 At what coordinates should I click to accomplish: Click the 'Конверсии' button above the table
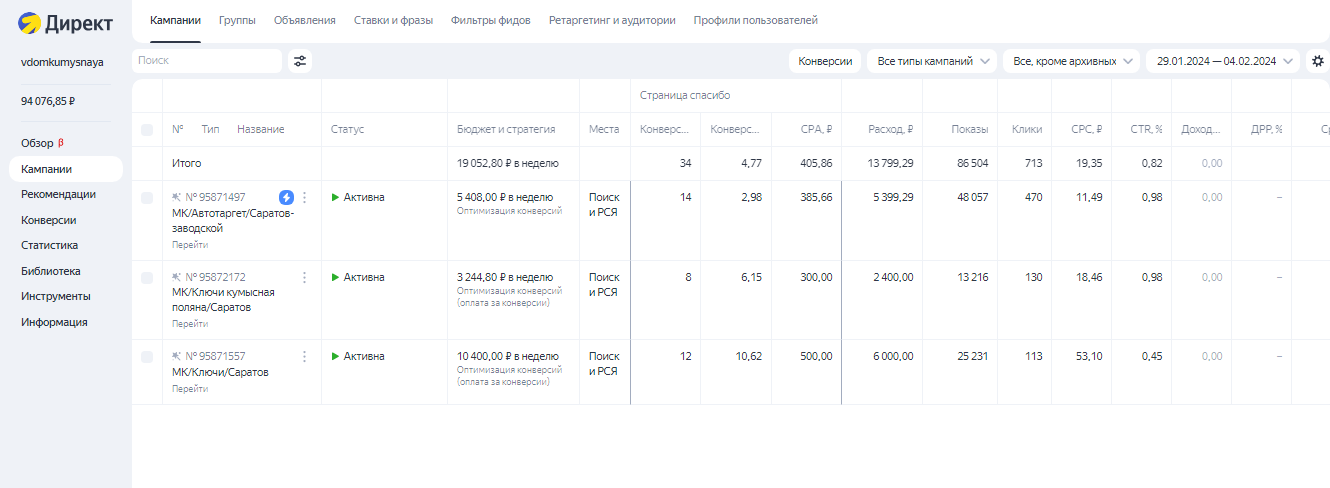825,61
